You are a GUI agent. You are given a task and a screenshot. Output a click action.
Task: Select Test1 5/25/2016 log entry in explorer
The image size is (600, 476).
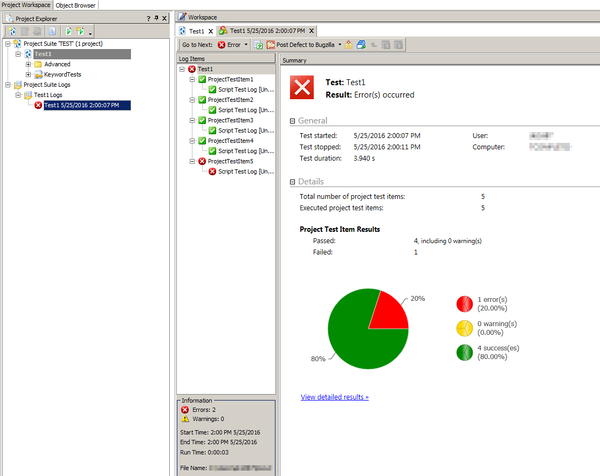pos(87,105)
